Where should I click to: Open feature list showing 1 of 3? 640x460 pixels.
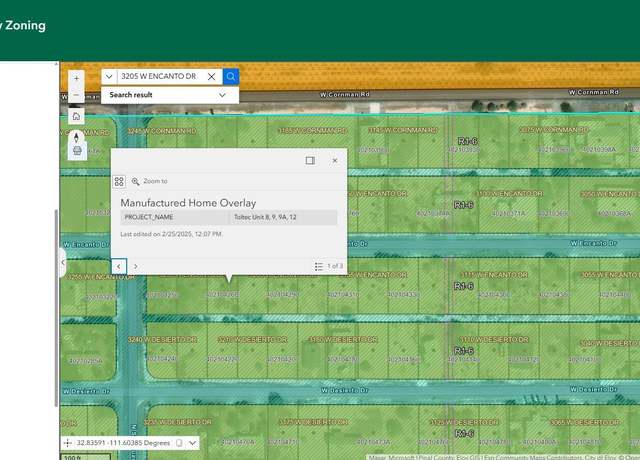(329, 266)
